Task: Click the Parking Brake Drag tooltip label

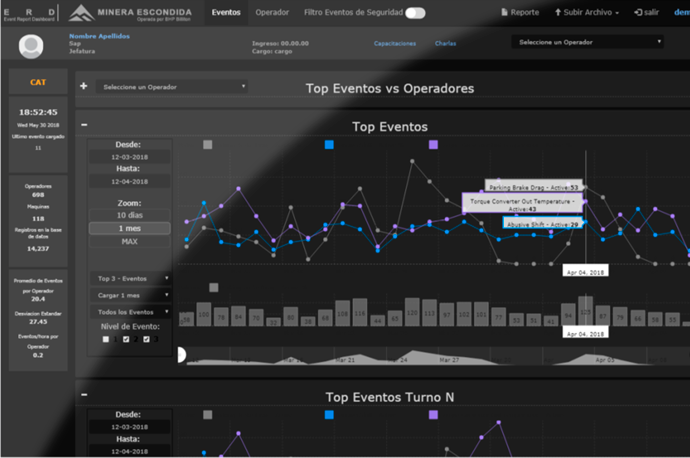Action: click(534, 187)
